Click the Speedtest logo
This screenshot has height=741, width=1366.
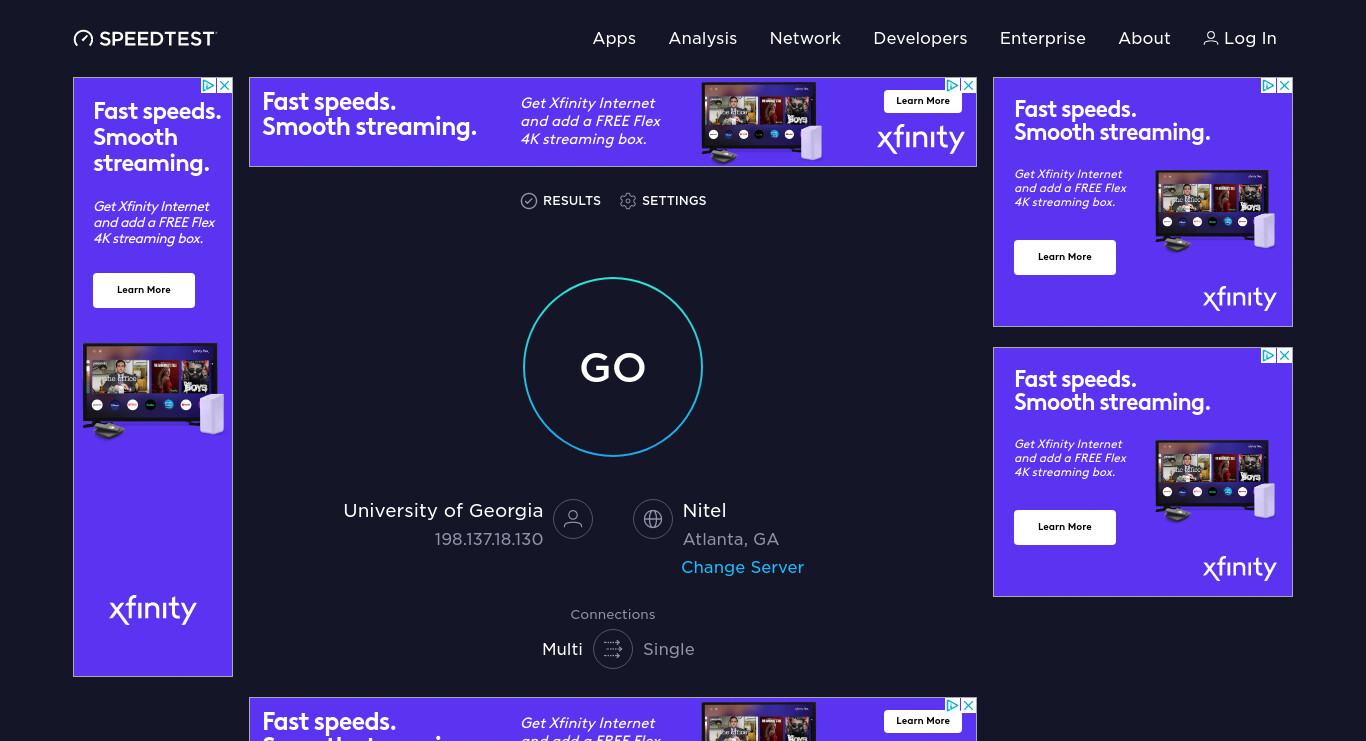145,38
